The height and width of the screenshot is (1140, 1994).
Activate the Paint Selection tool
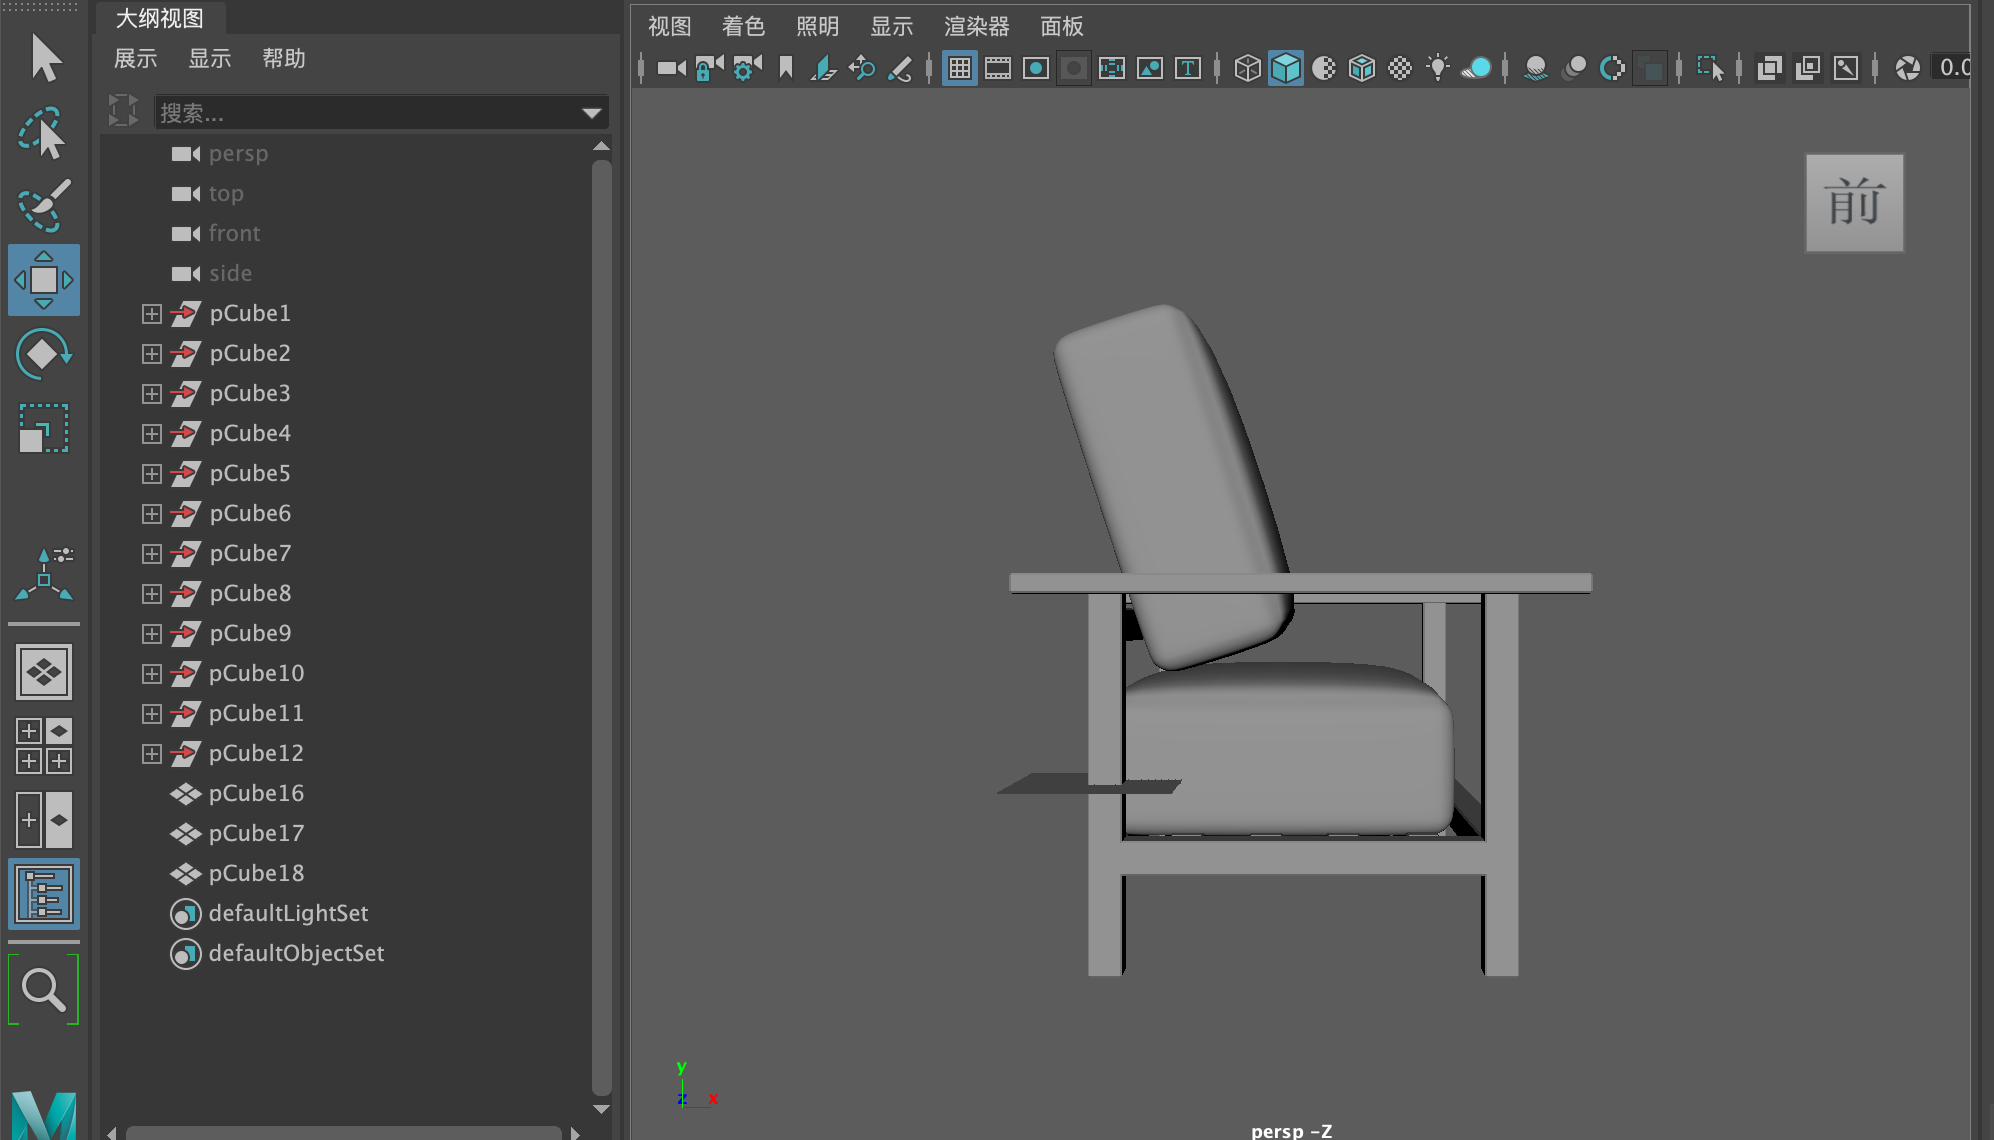[x=43, y=205]
